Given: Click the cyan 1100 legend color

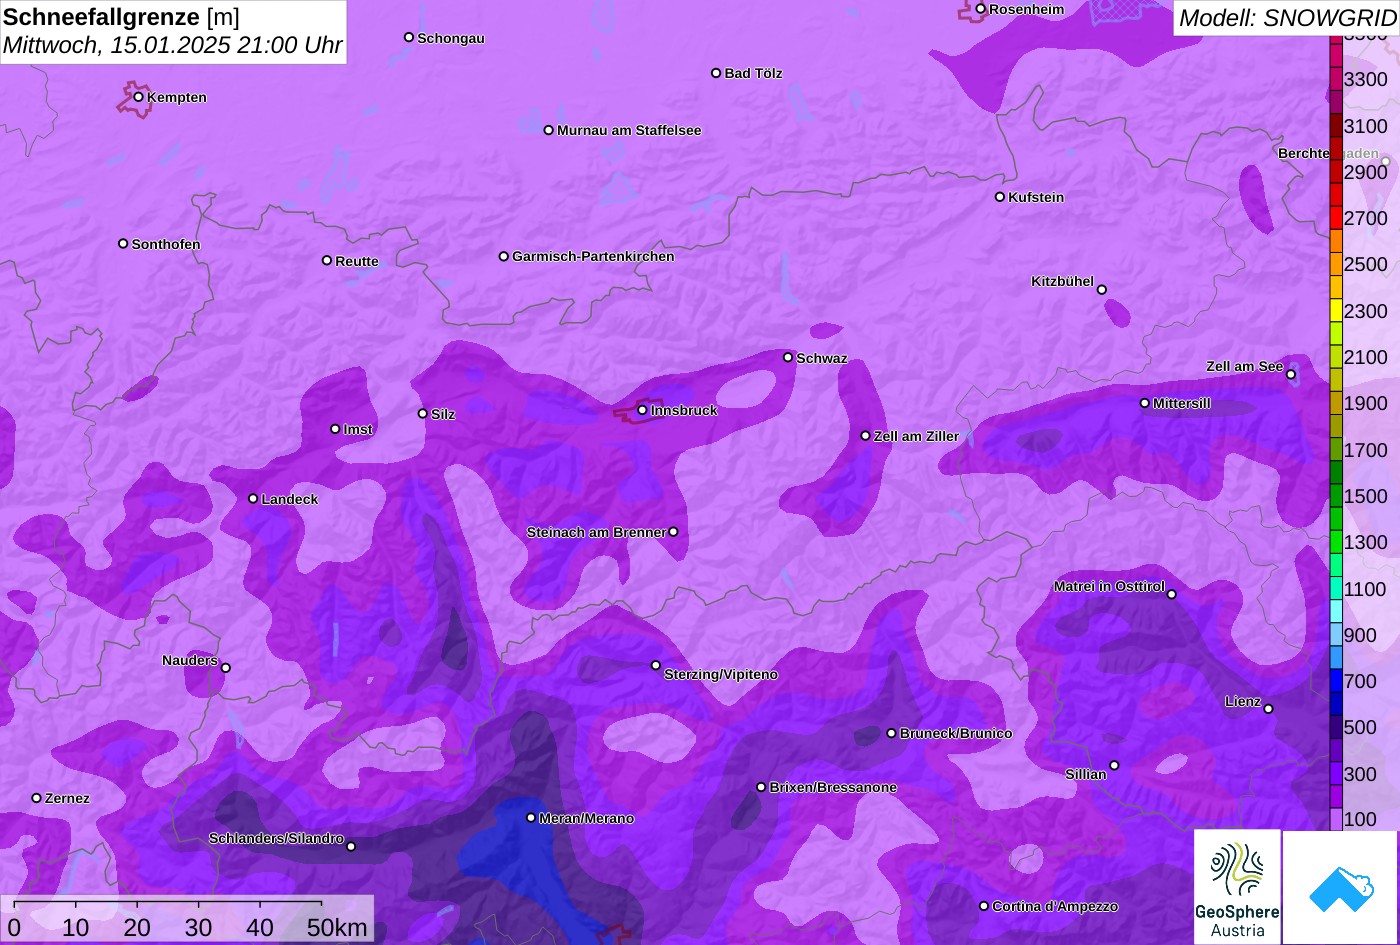Looking at the screenshot, I should 1336,589.
